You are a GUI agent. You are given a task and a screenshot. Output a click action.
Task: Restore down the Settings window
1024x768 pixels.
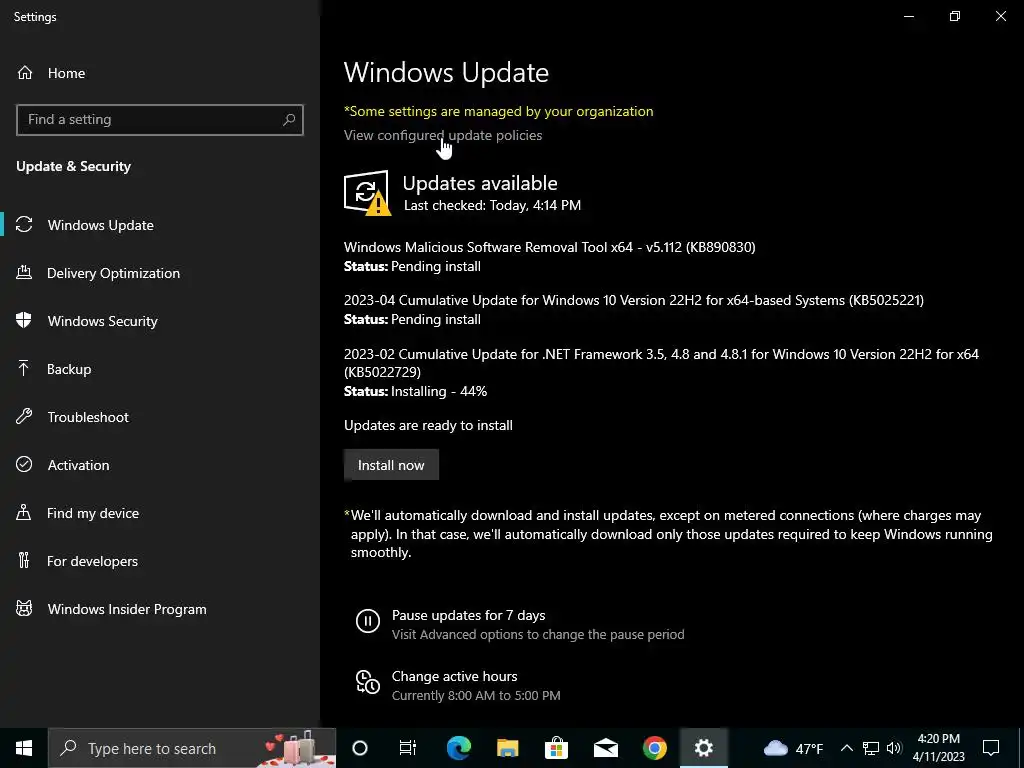tap(955, 16)
